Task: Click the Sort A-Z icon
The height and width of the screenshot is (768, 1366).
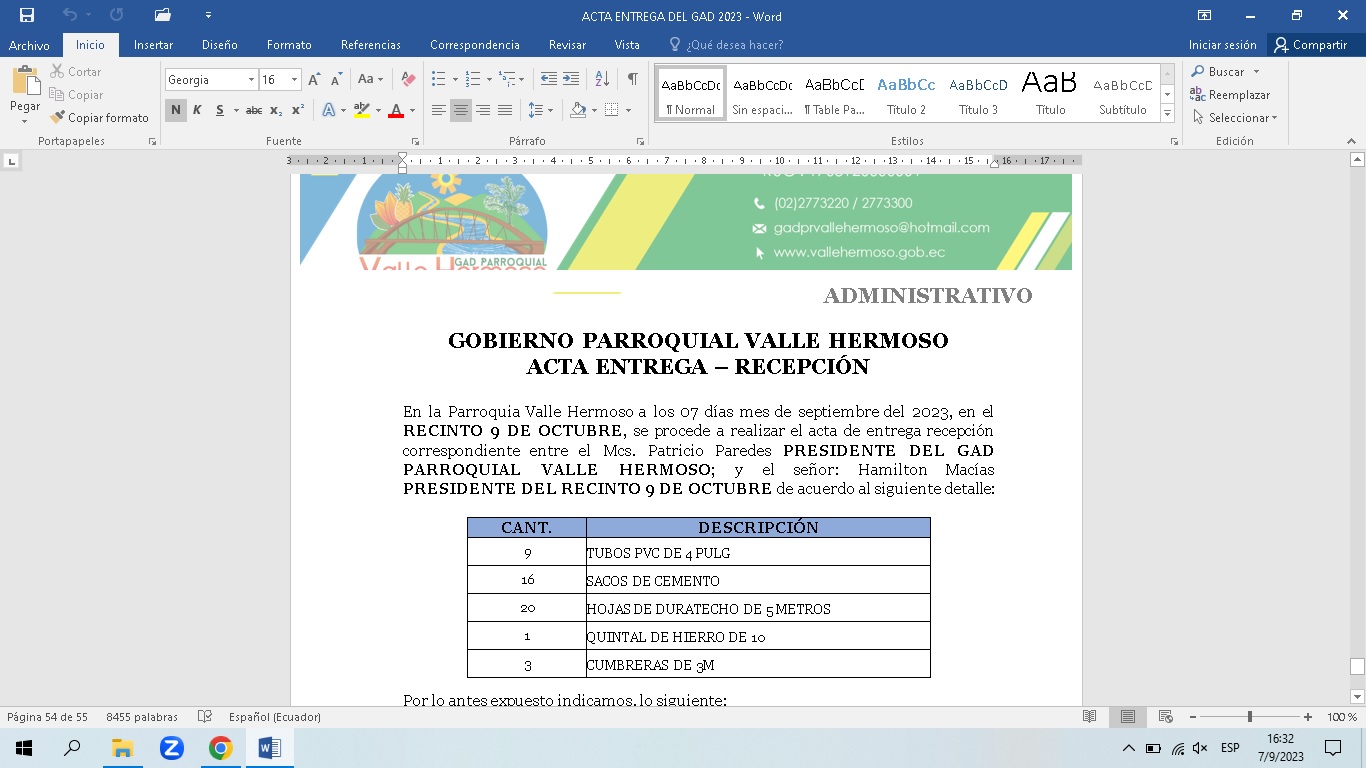Action: (602, 79)
